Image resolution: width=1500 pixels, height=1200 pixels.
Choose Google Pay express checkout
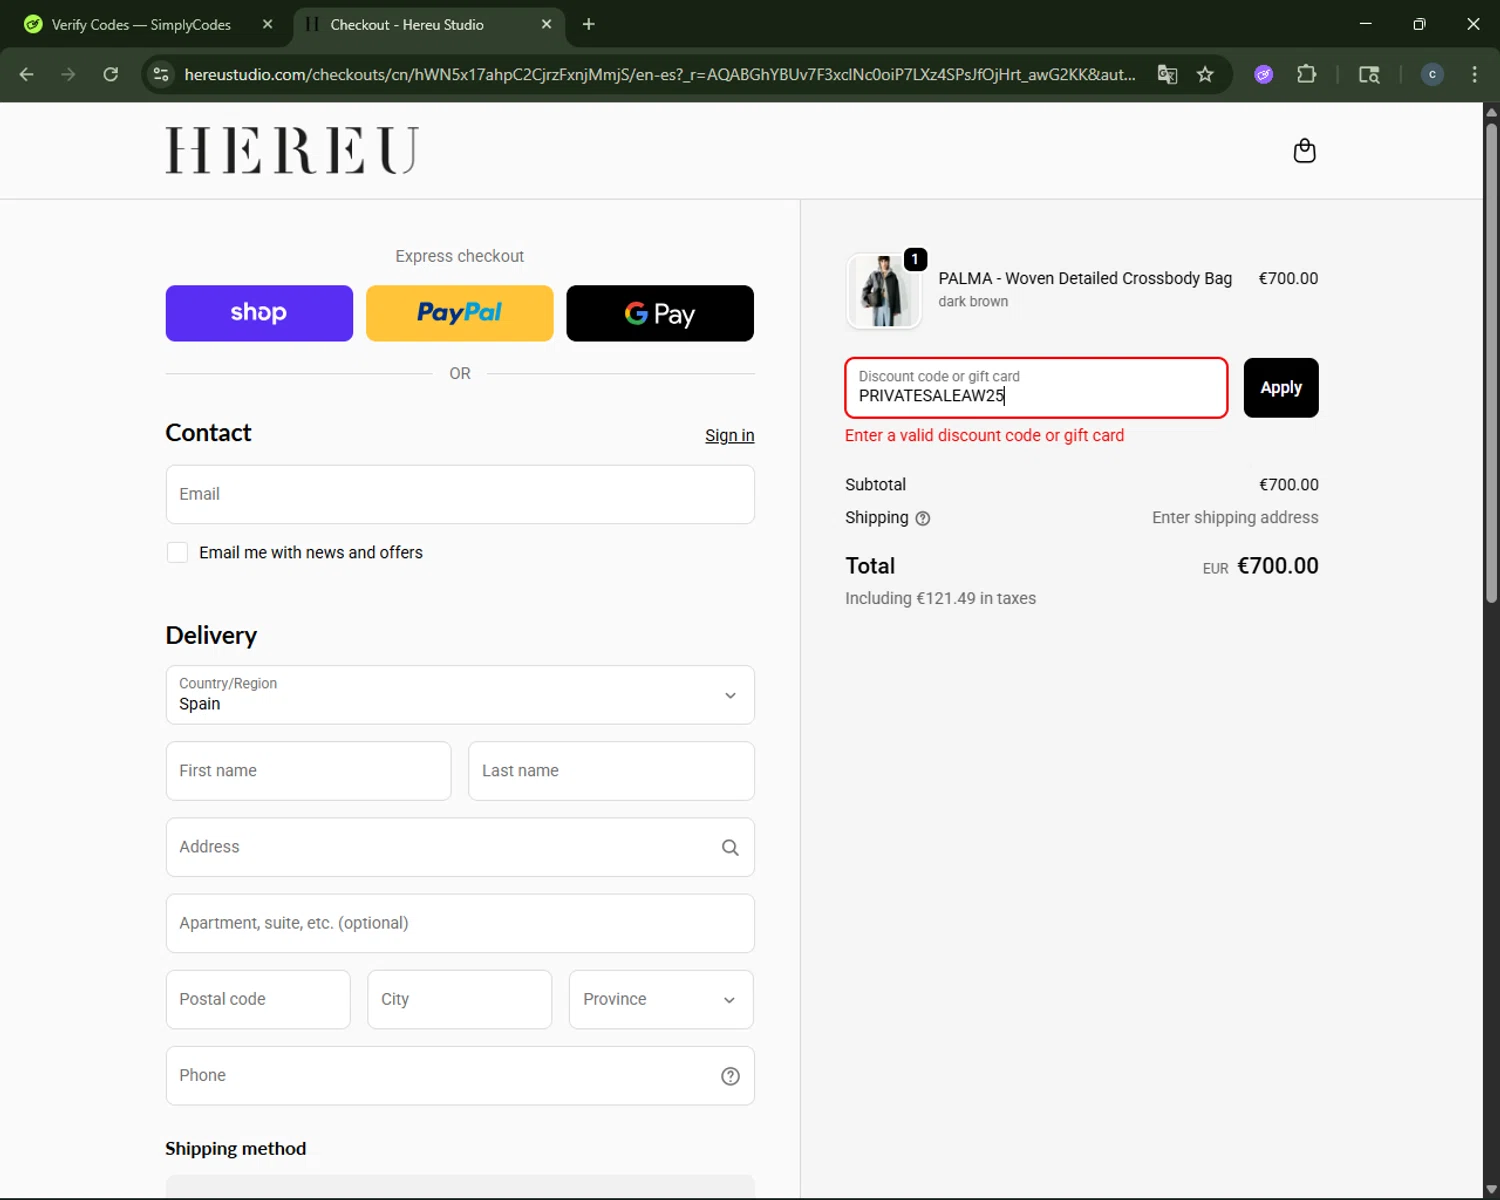click(x=660, y=313)
